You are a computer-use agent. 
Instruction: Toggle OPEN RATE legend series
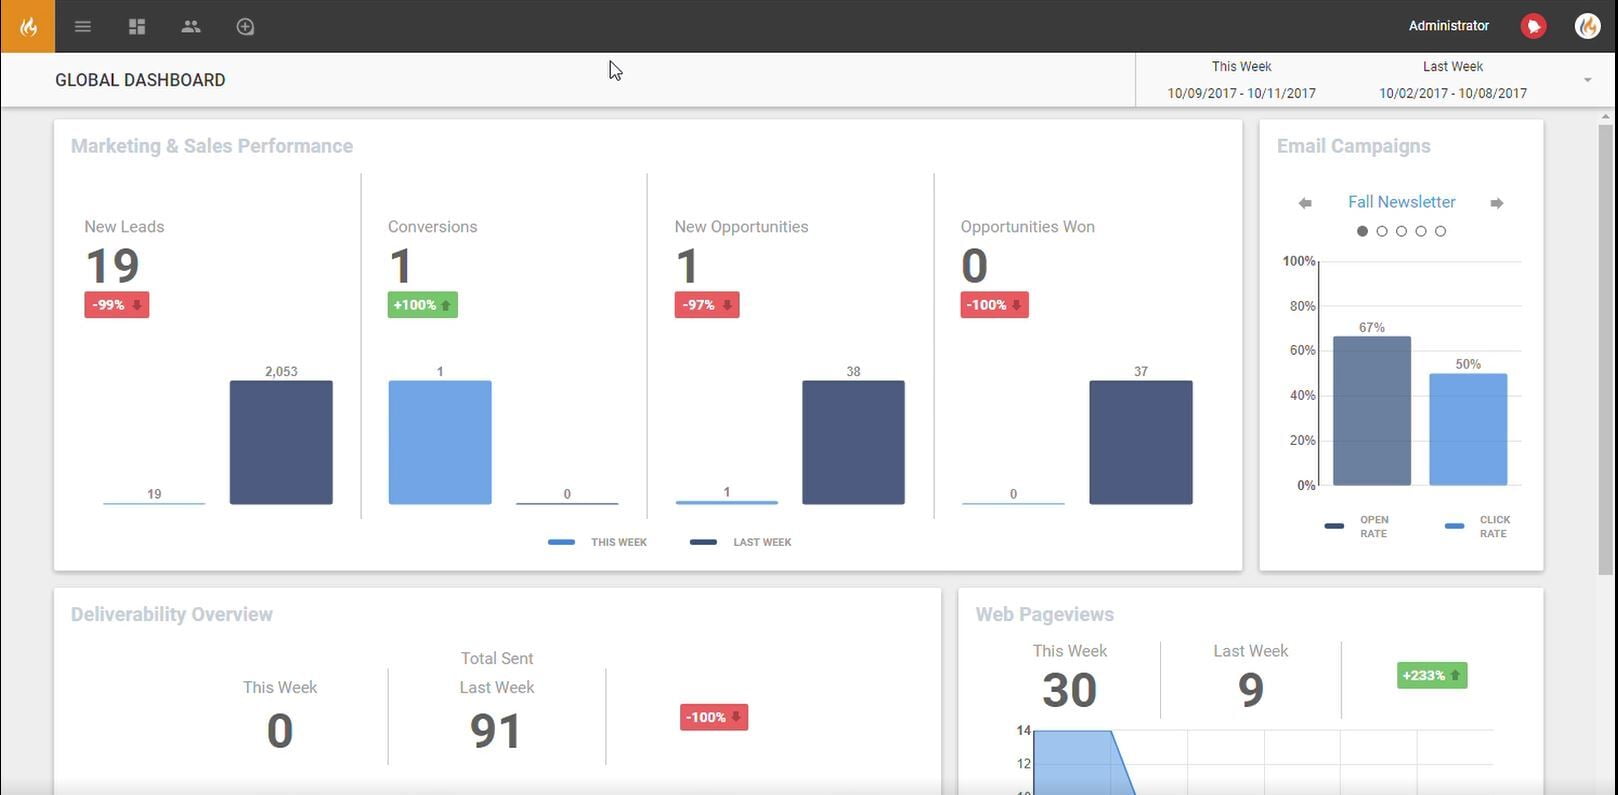[x=1358, y=527]
